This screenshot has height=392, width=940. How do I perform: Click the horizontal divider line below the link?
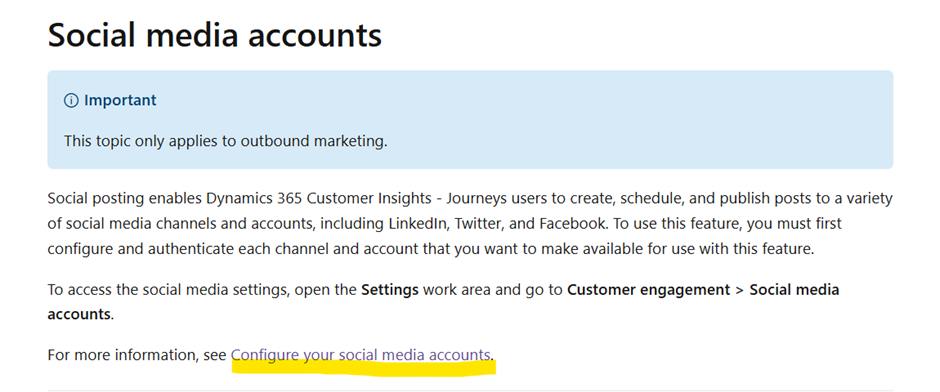tap(470, 390)
